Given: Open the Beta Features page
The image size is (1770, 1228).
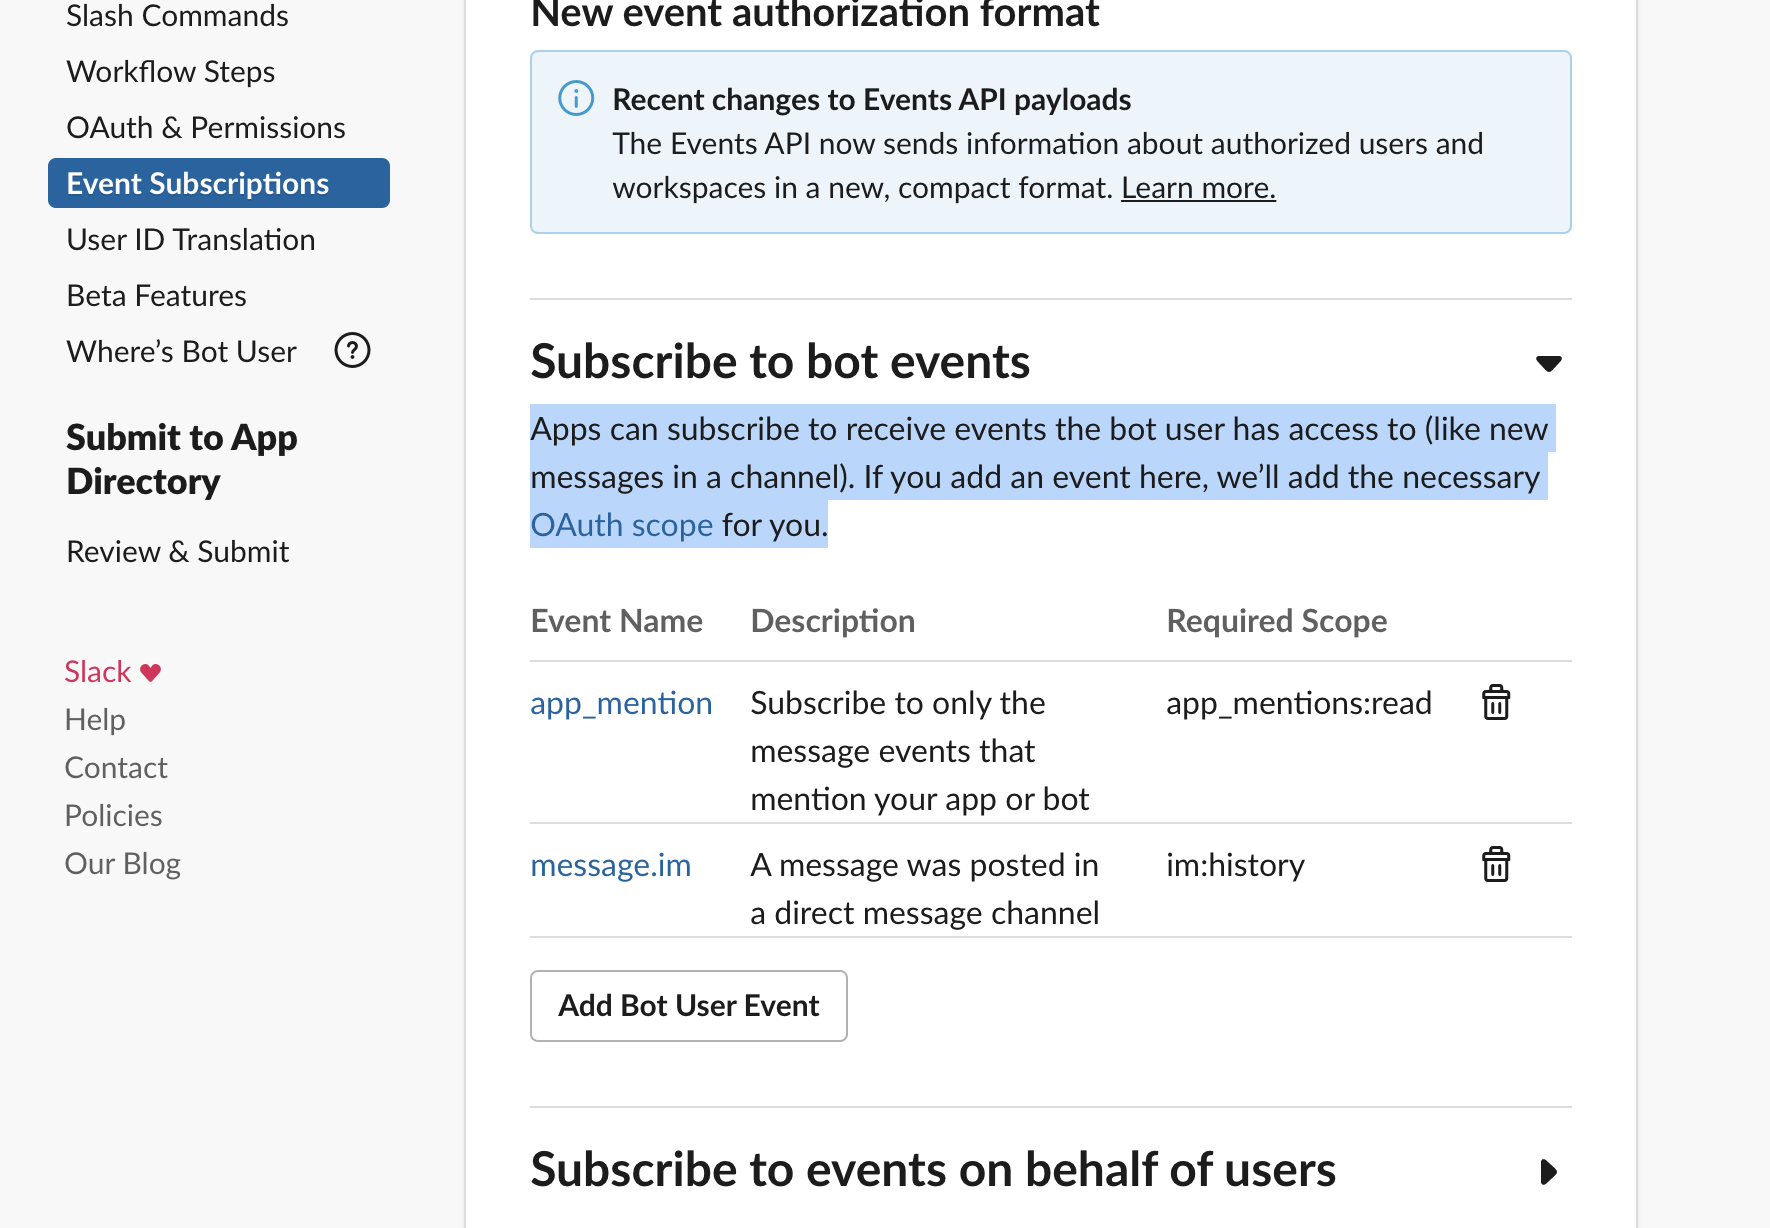Looking at the screenshot, I should pos(156,296).
